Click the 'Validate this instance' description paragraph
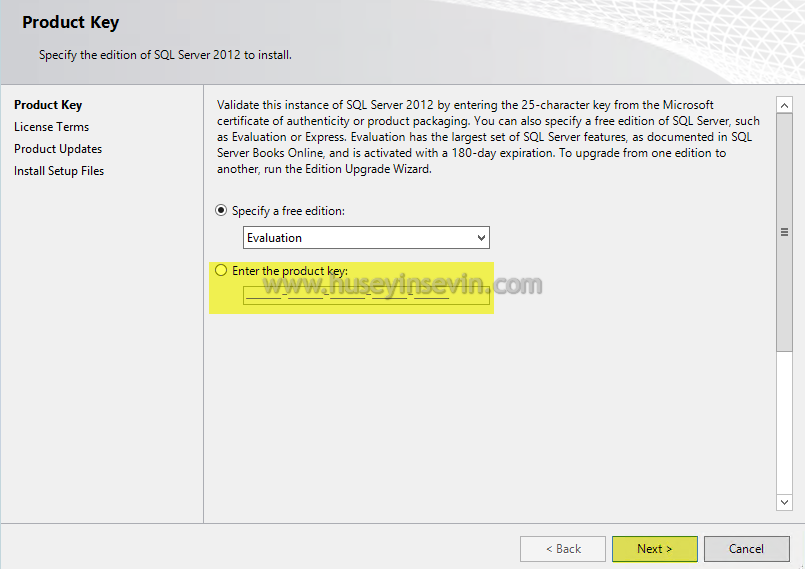Image resolution: width=805 pixels, height=569 pixels. click(488, 137)
